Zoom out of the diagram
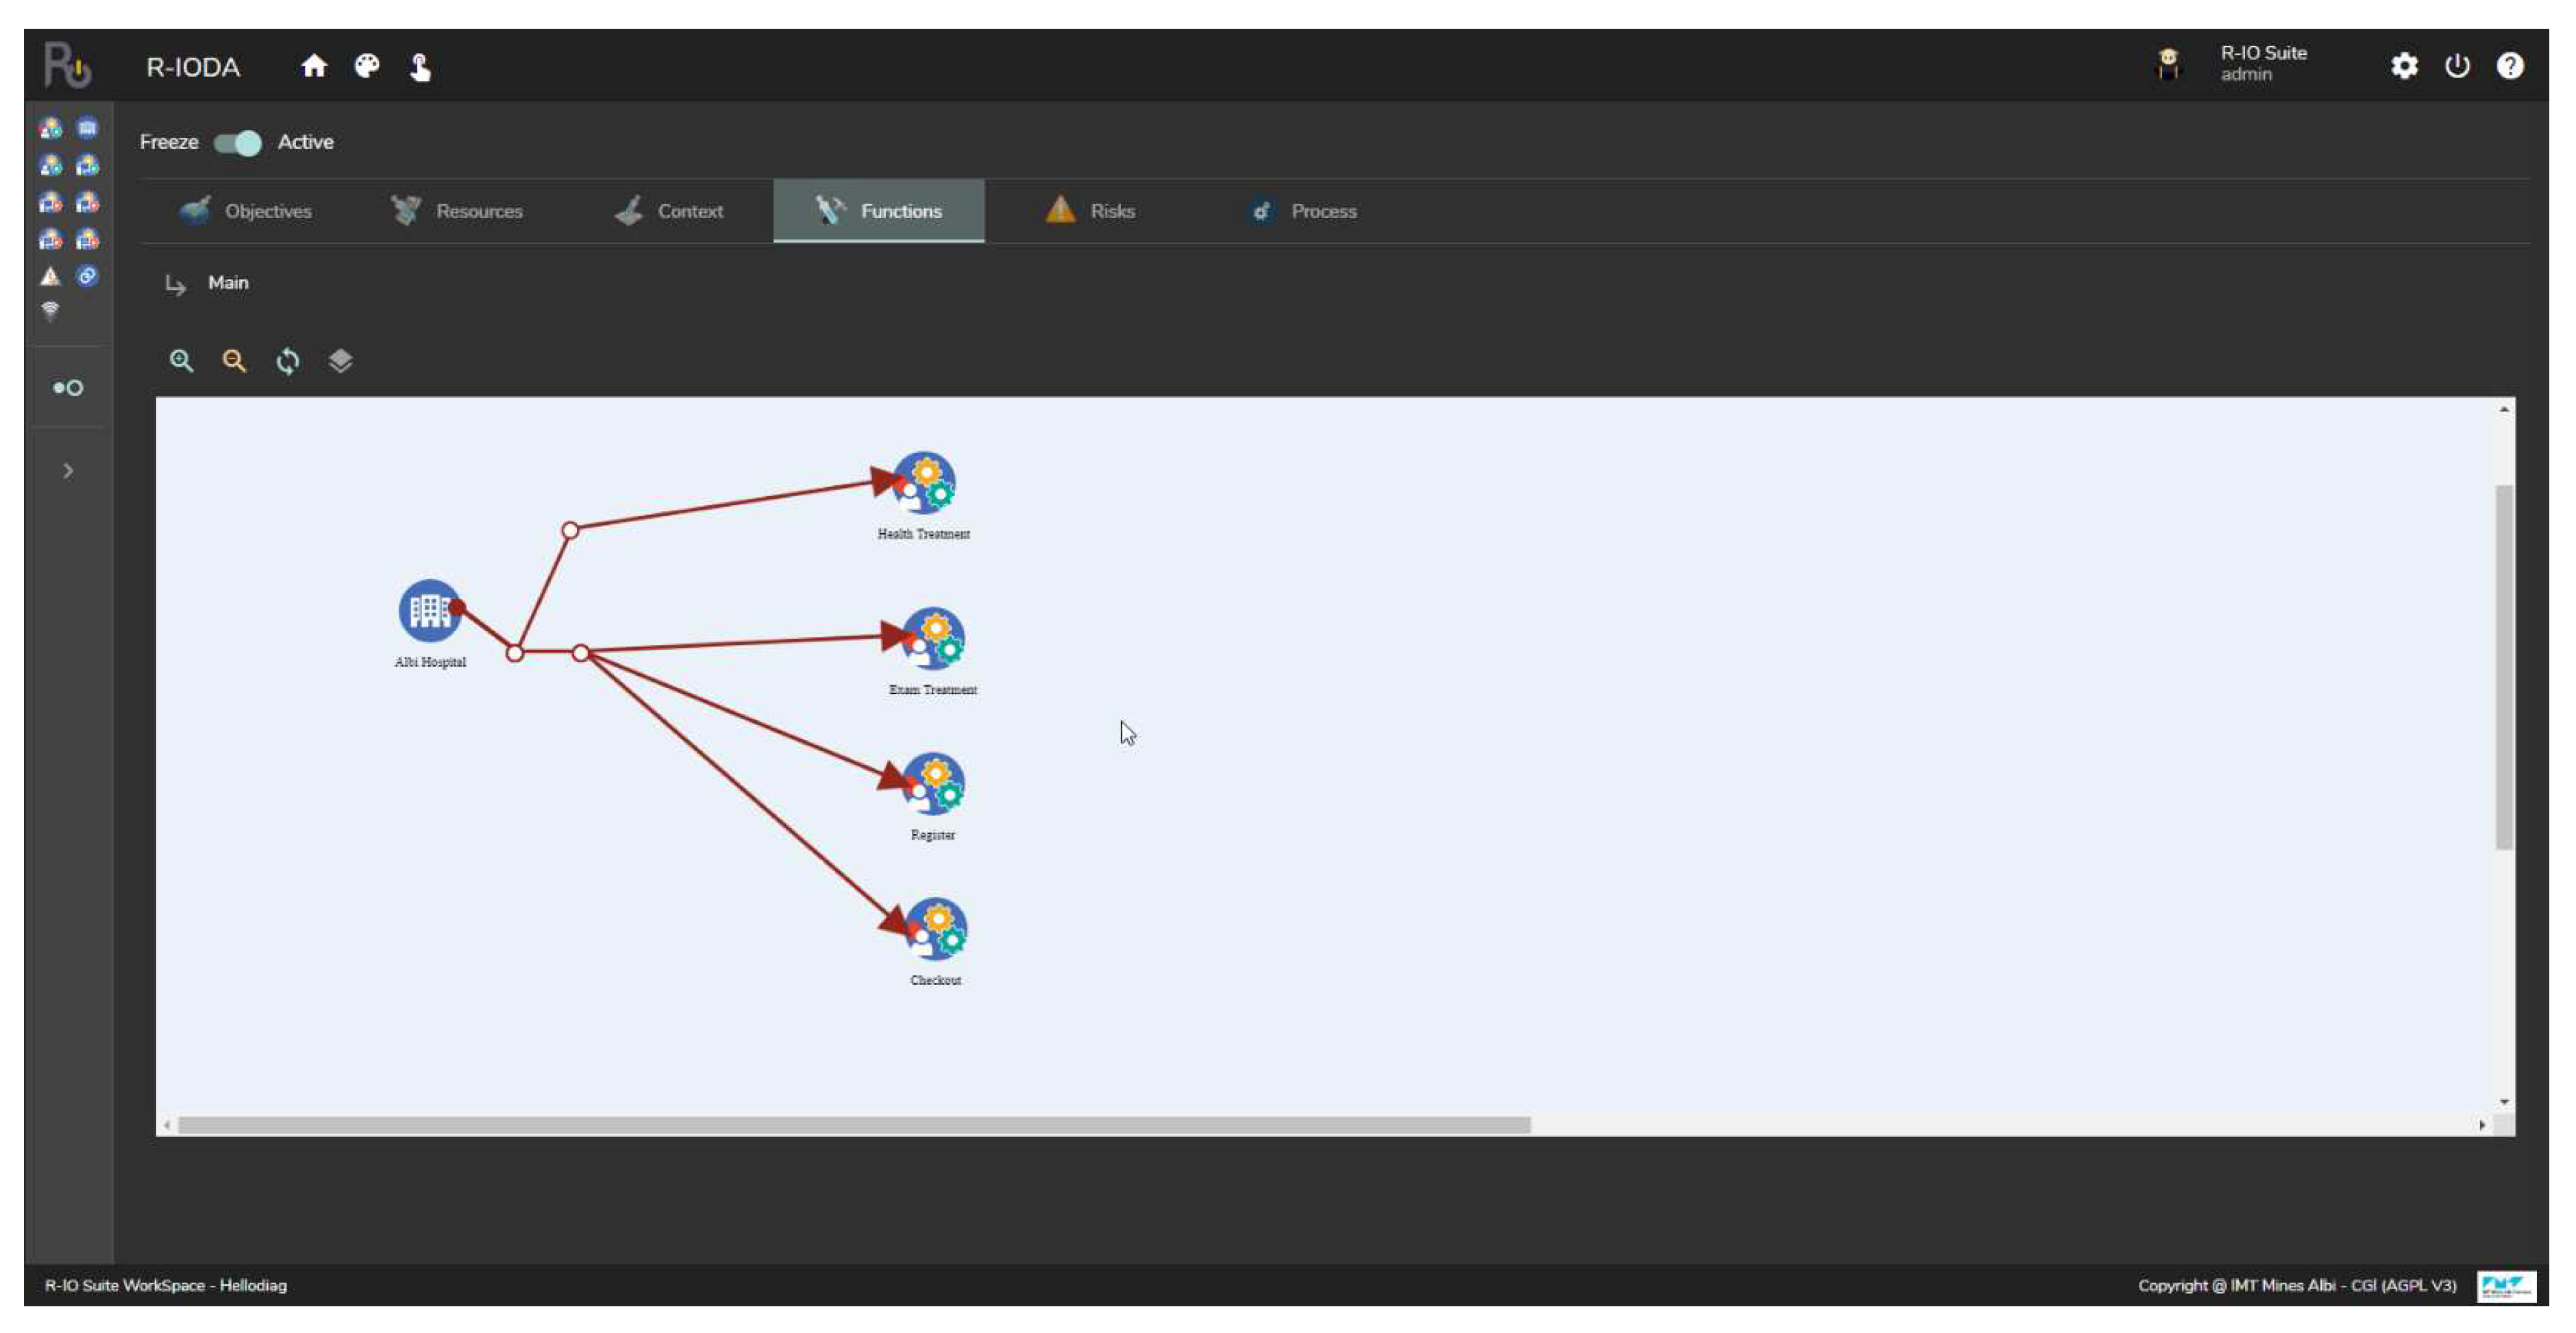The width and height of the screenshot is (2576, 1333). (234, 361)
